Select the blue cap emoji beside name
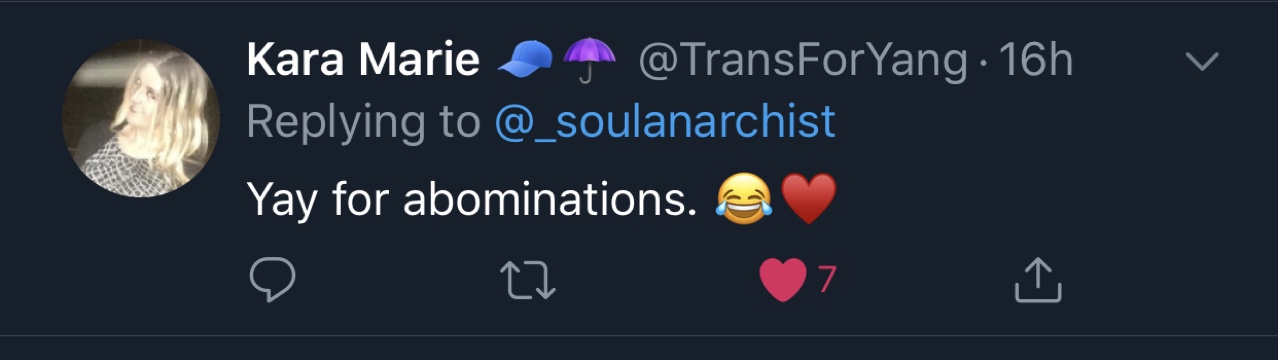Screen dimensions: 1278x360 [x=526, y=63]
